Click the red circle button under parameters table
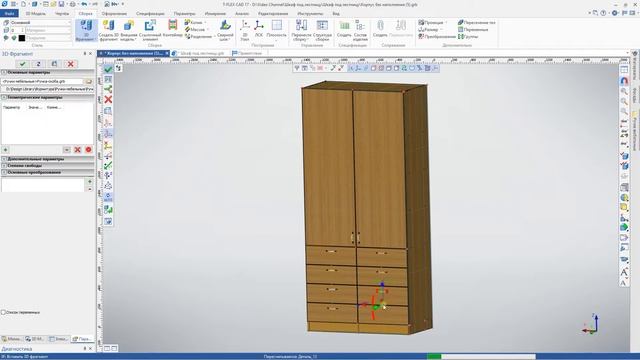Image resolution: width=640 pixels, height=360 pixels. [88, 150]
